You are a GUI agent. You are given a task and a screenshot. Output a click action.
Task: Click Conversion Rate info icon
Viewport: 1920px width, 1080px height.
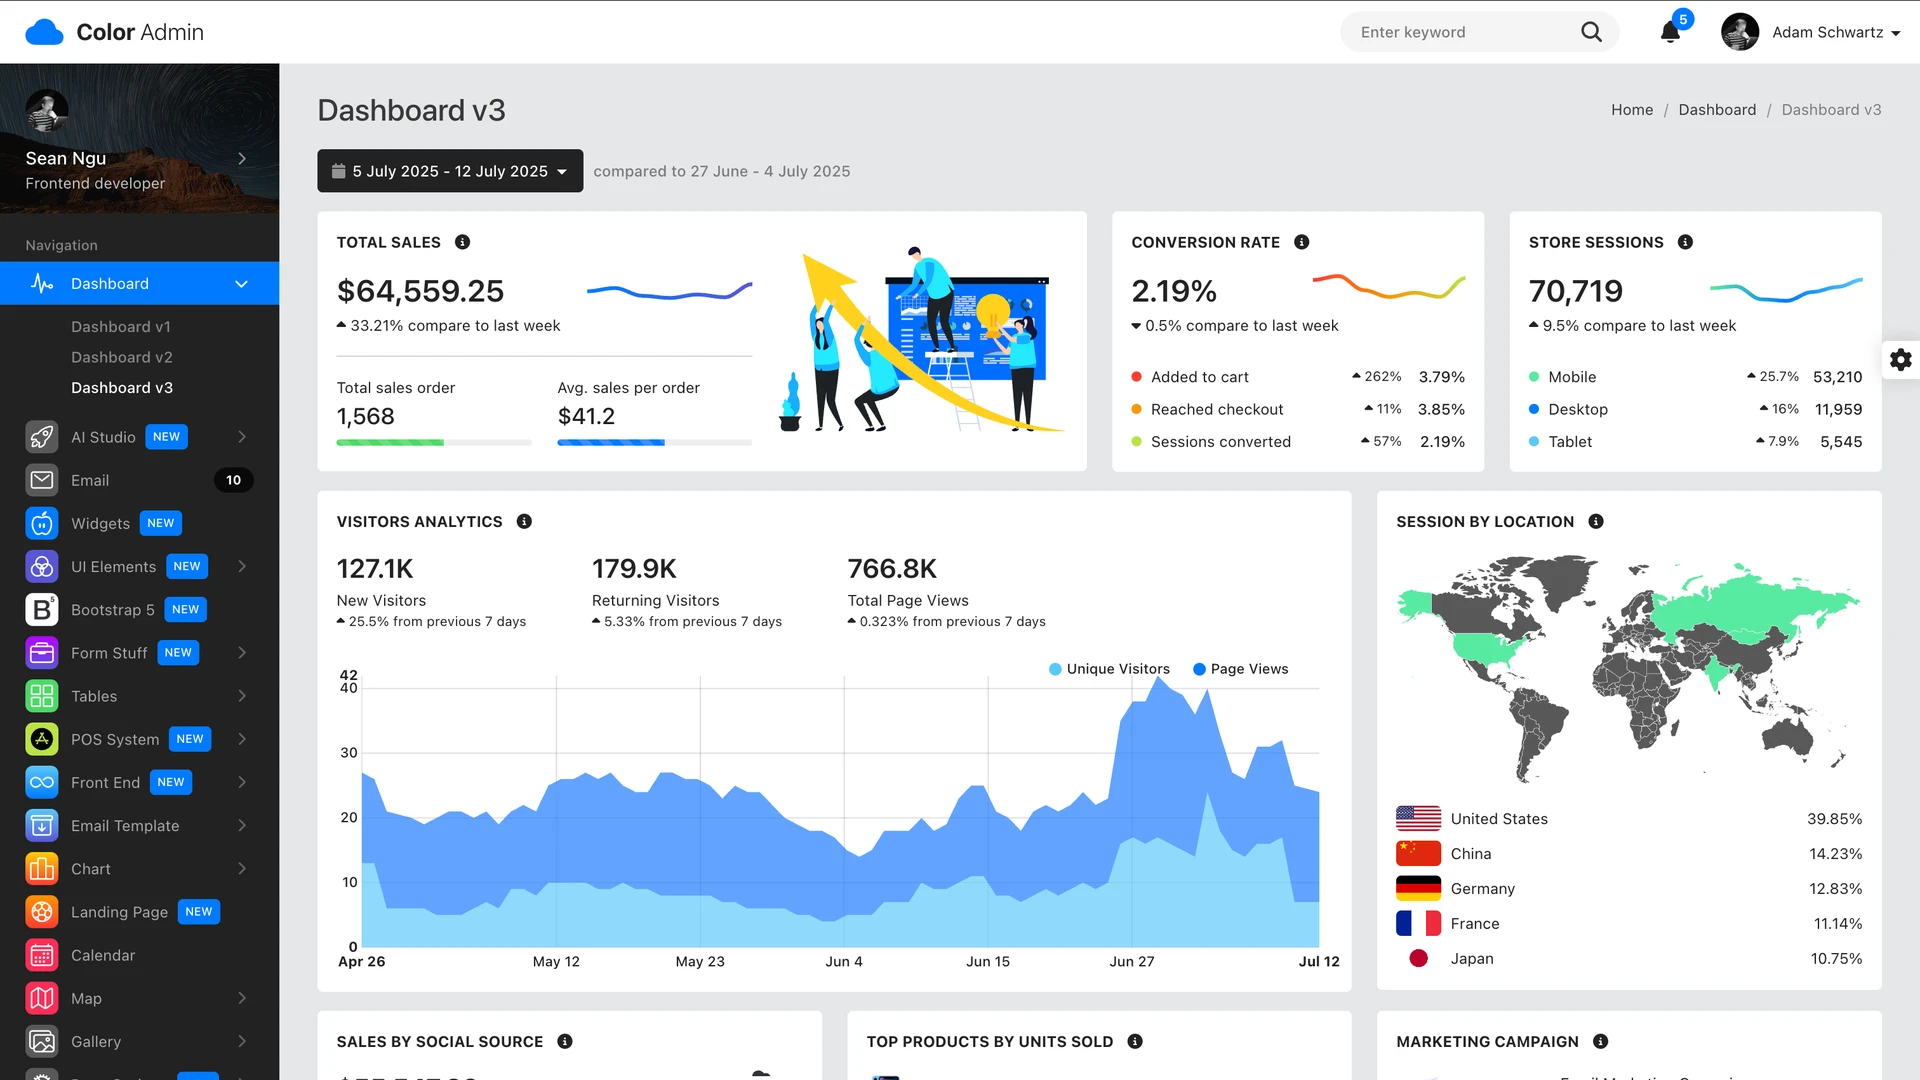tap(1301, 242)
